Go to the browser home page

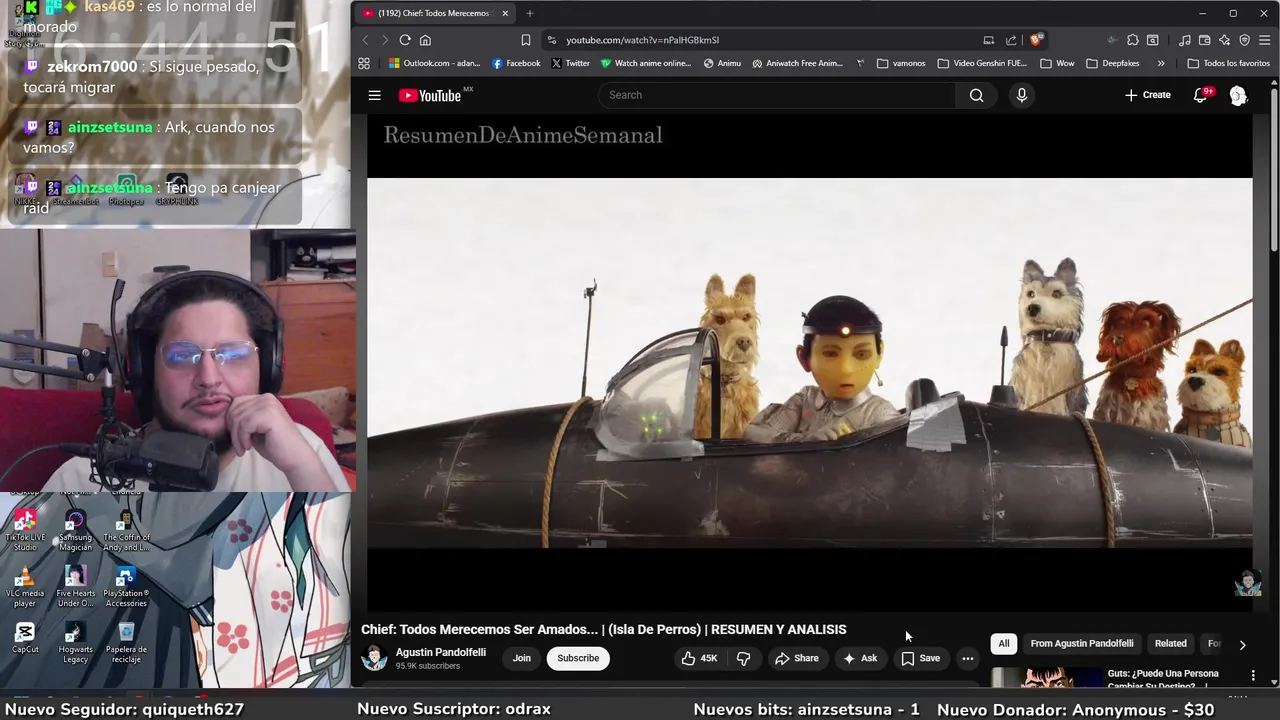pyautogui.click(x=425, y=40)
